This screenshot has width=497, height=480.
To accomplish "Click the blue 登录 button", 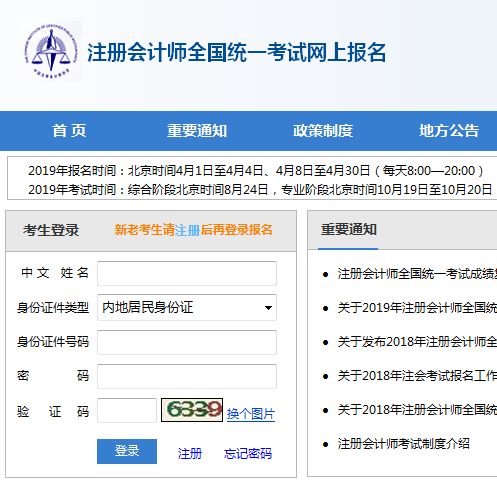I will coord(127,451).
